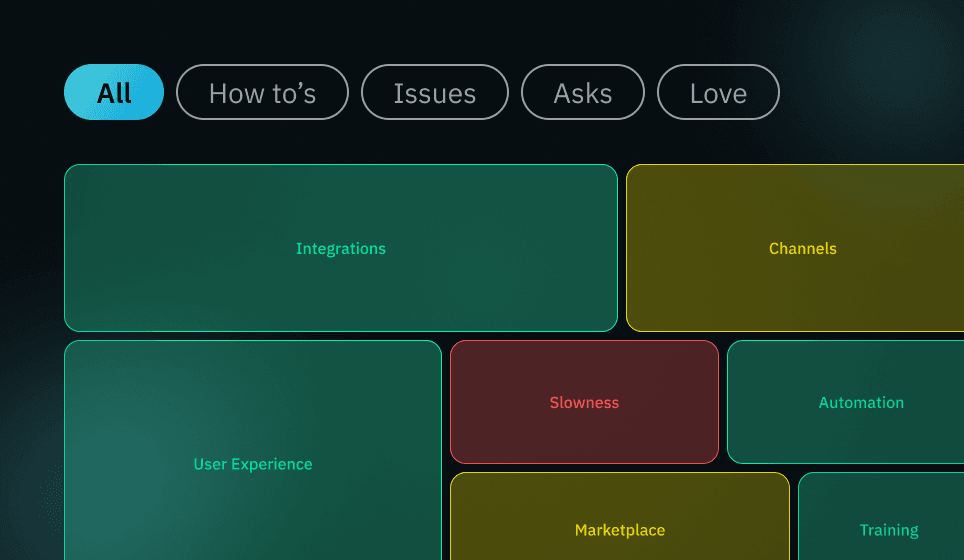Click the 'User Experience' text label
The height and width of the screenshot is (560, 964).
(252, 464)
